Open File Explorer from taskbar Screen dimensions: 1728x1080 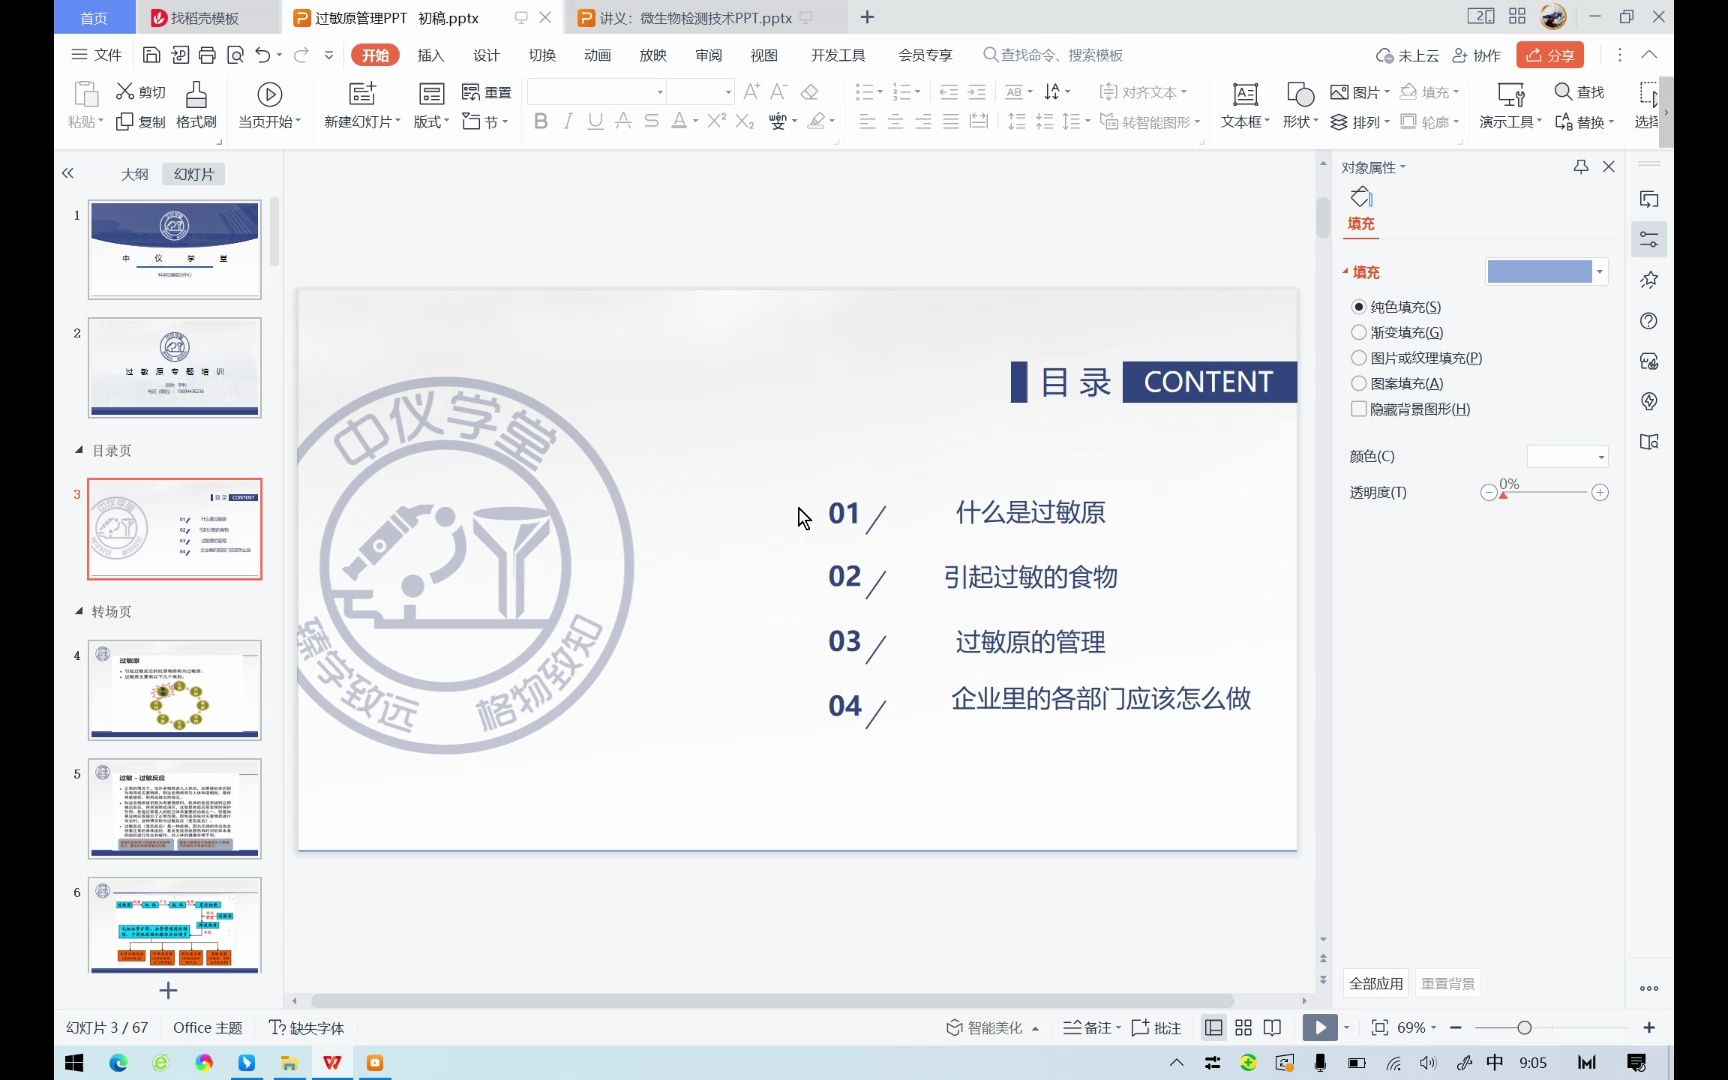pyautogui.click(x=289, y=1062)
